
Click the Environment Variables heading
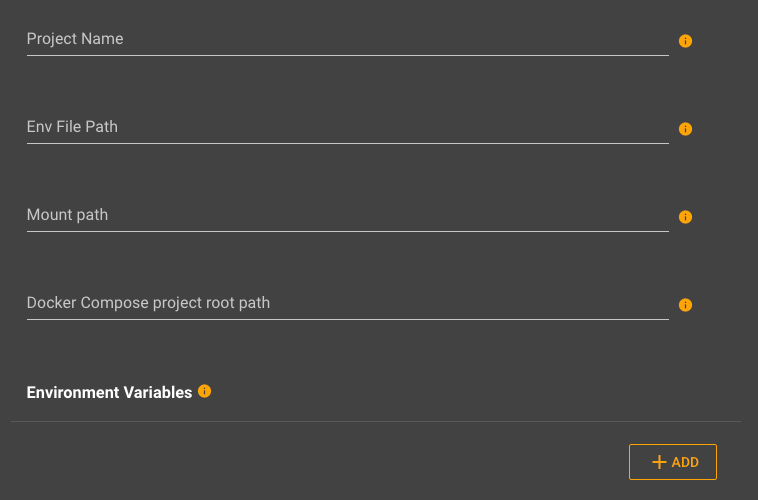tap(109, 393)
